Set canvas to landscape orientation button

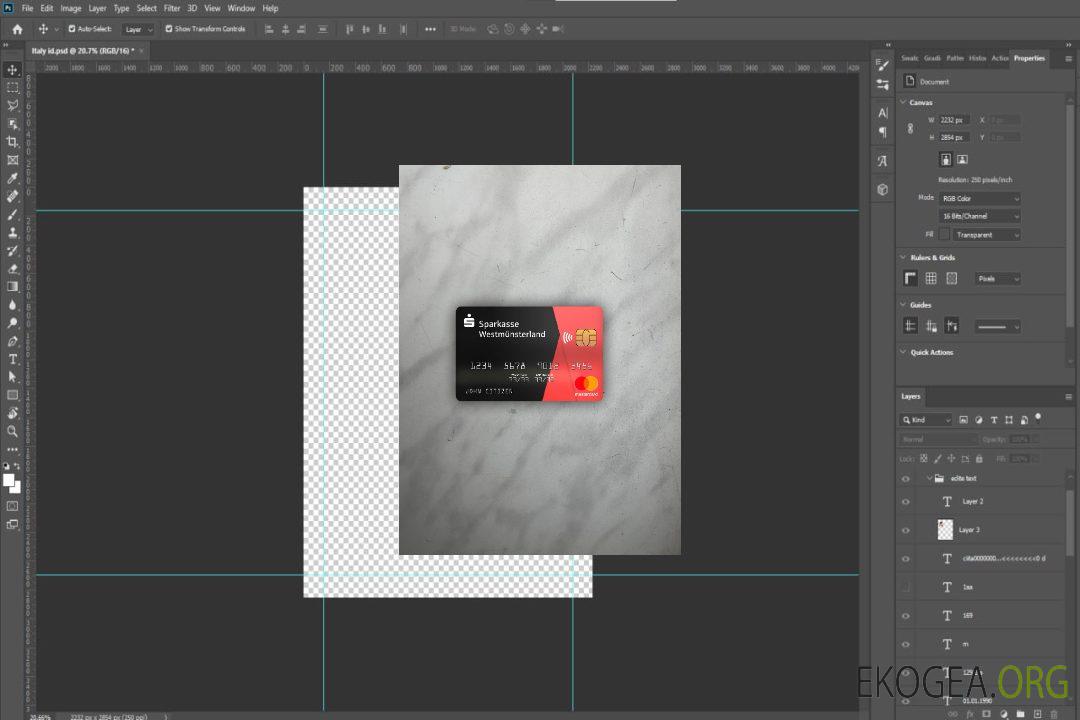pos(962,160)
